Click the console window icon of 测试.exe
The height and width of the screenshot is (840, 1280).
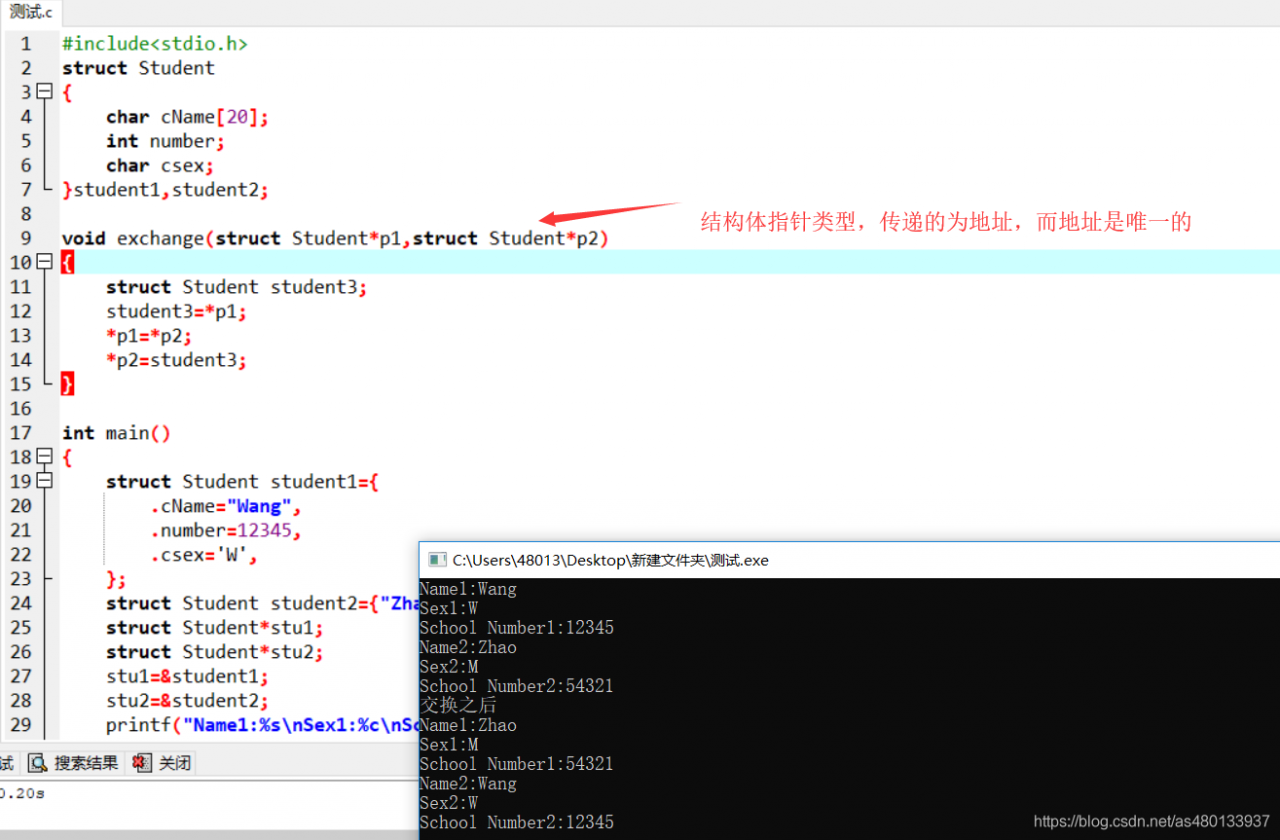click(x=436, y=560)
